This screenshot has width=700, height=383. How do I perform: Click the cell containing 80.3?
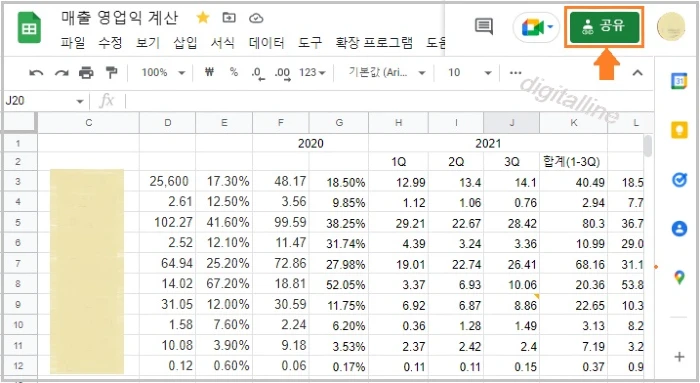point(574,222)
